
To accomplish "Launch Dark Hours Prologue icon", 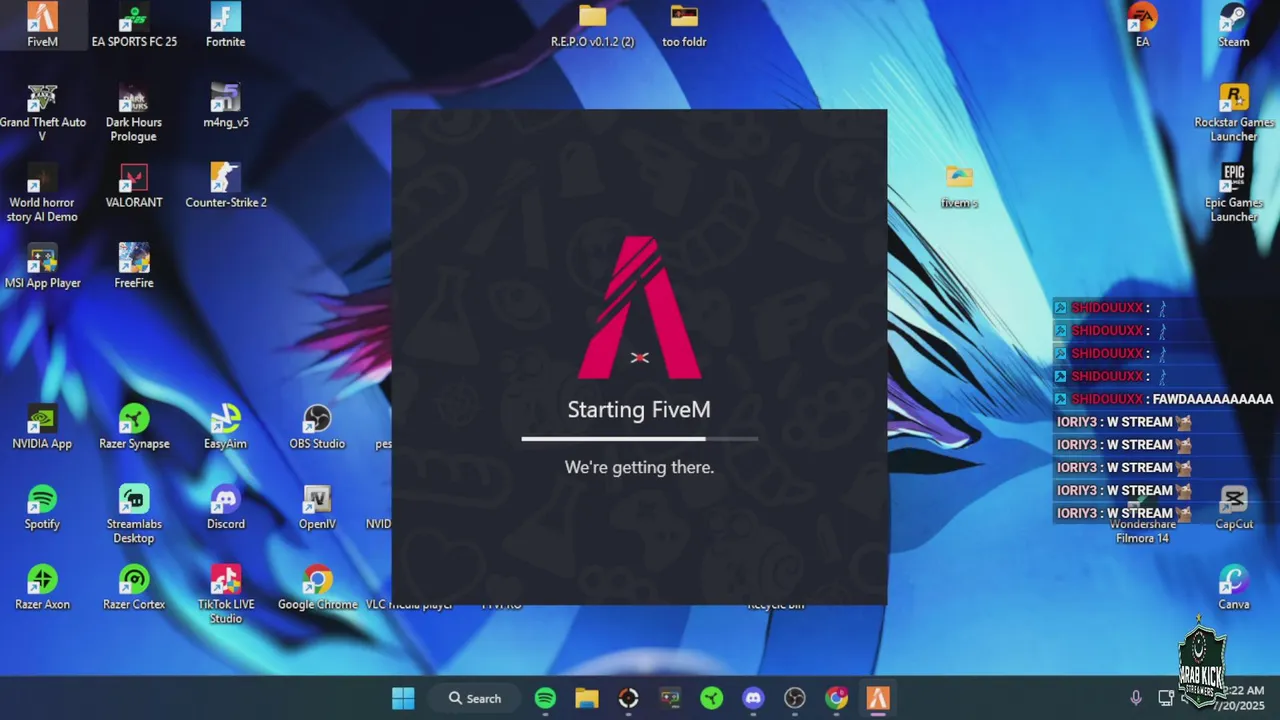I will pyautogui.click(x=134, y=112).
